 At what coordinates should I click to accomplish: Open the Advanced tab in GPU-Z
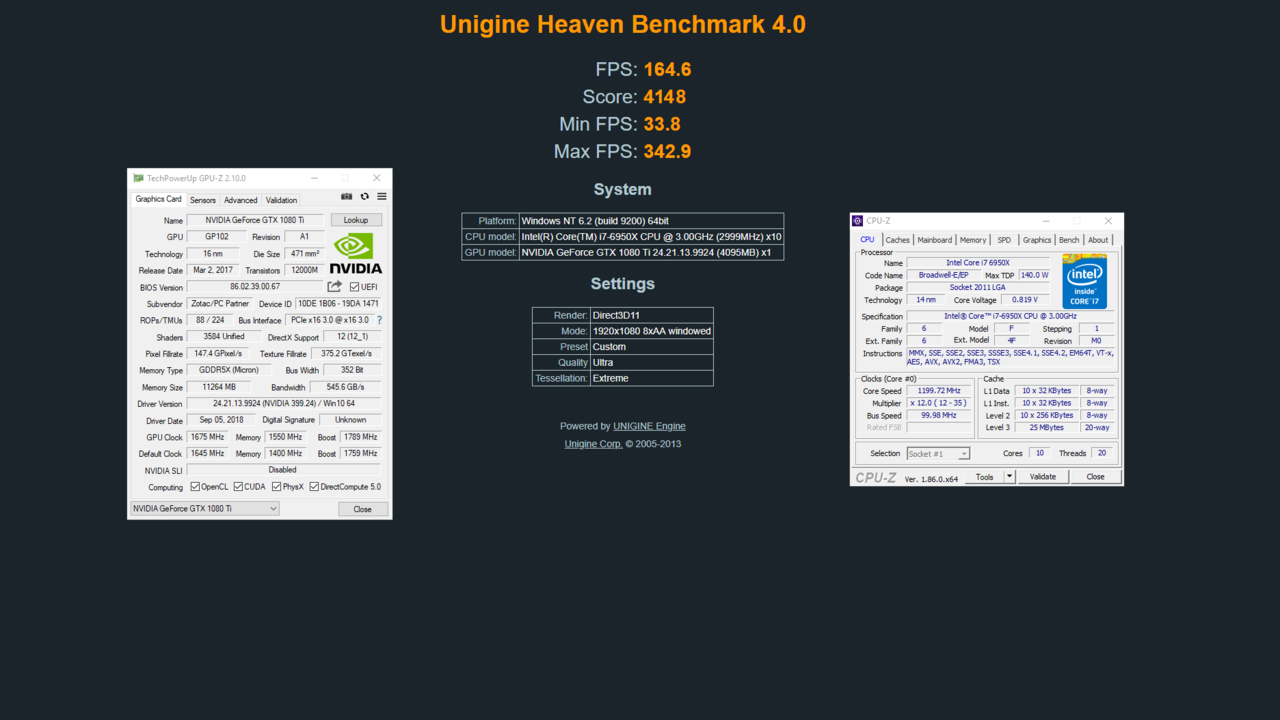[x=241, y=200]
